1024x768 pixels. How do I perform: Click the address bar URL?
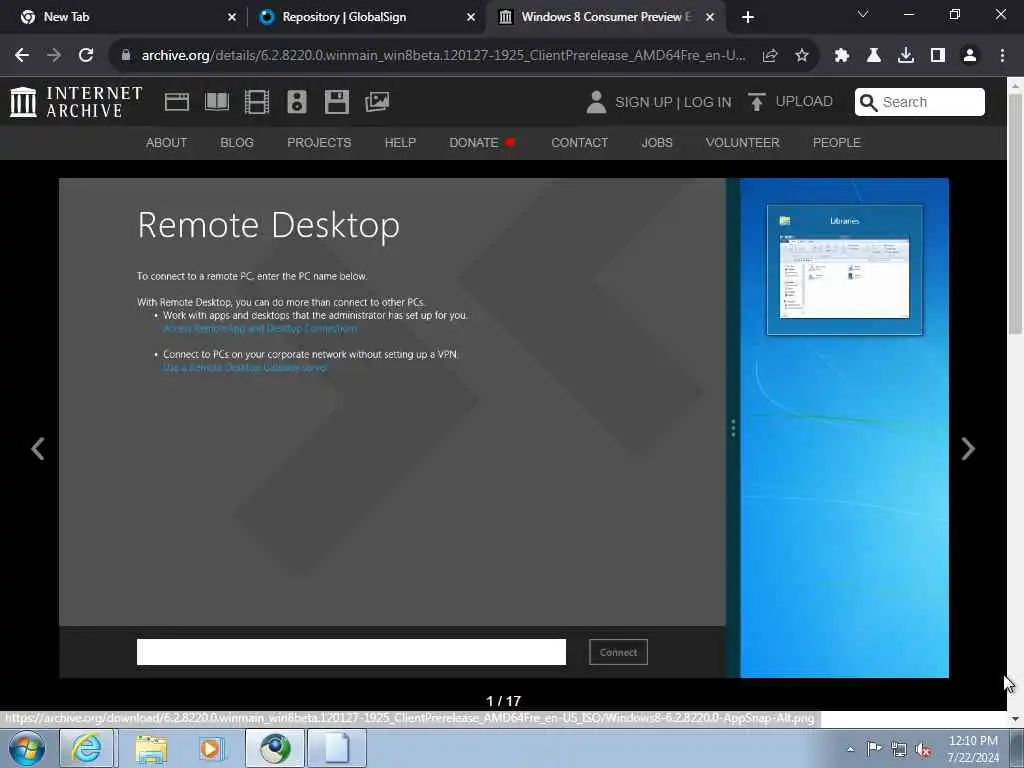pyautogui.click(x=443, y=56)
